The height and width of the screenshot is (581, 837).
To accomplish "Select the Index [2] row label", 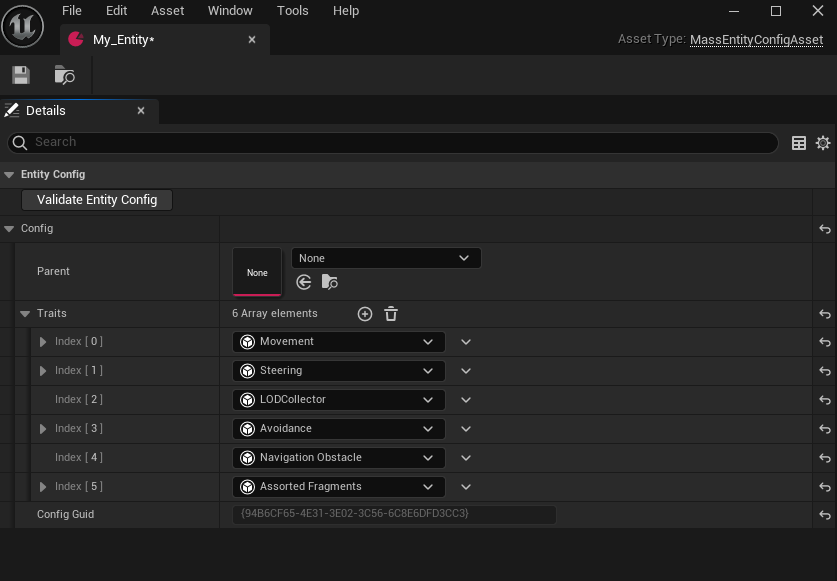I will [78, 399].
